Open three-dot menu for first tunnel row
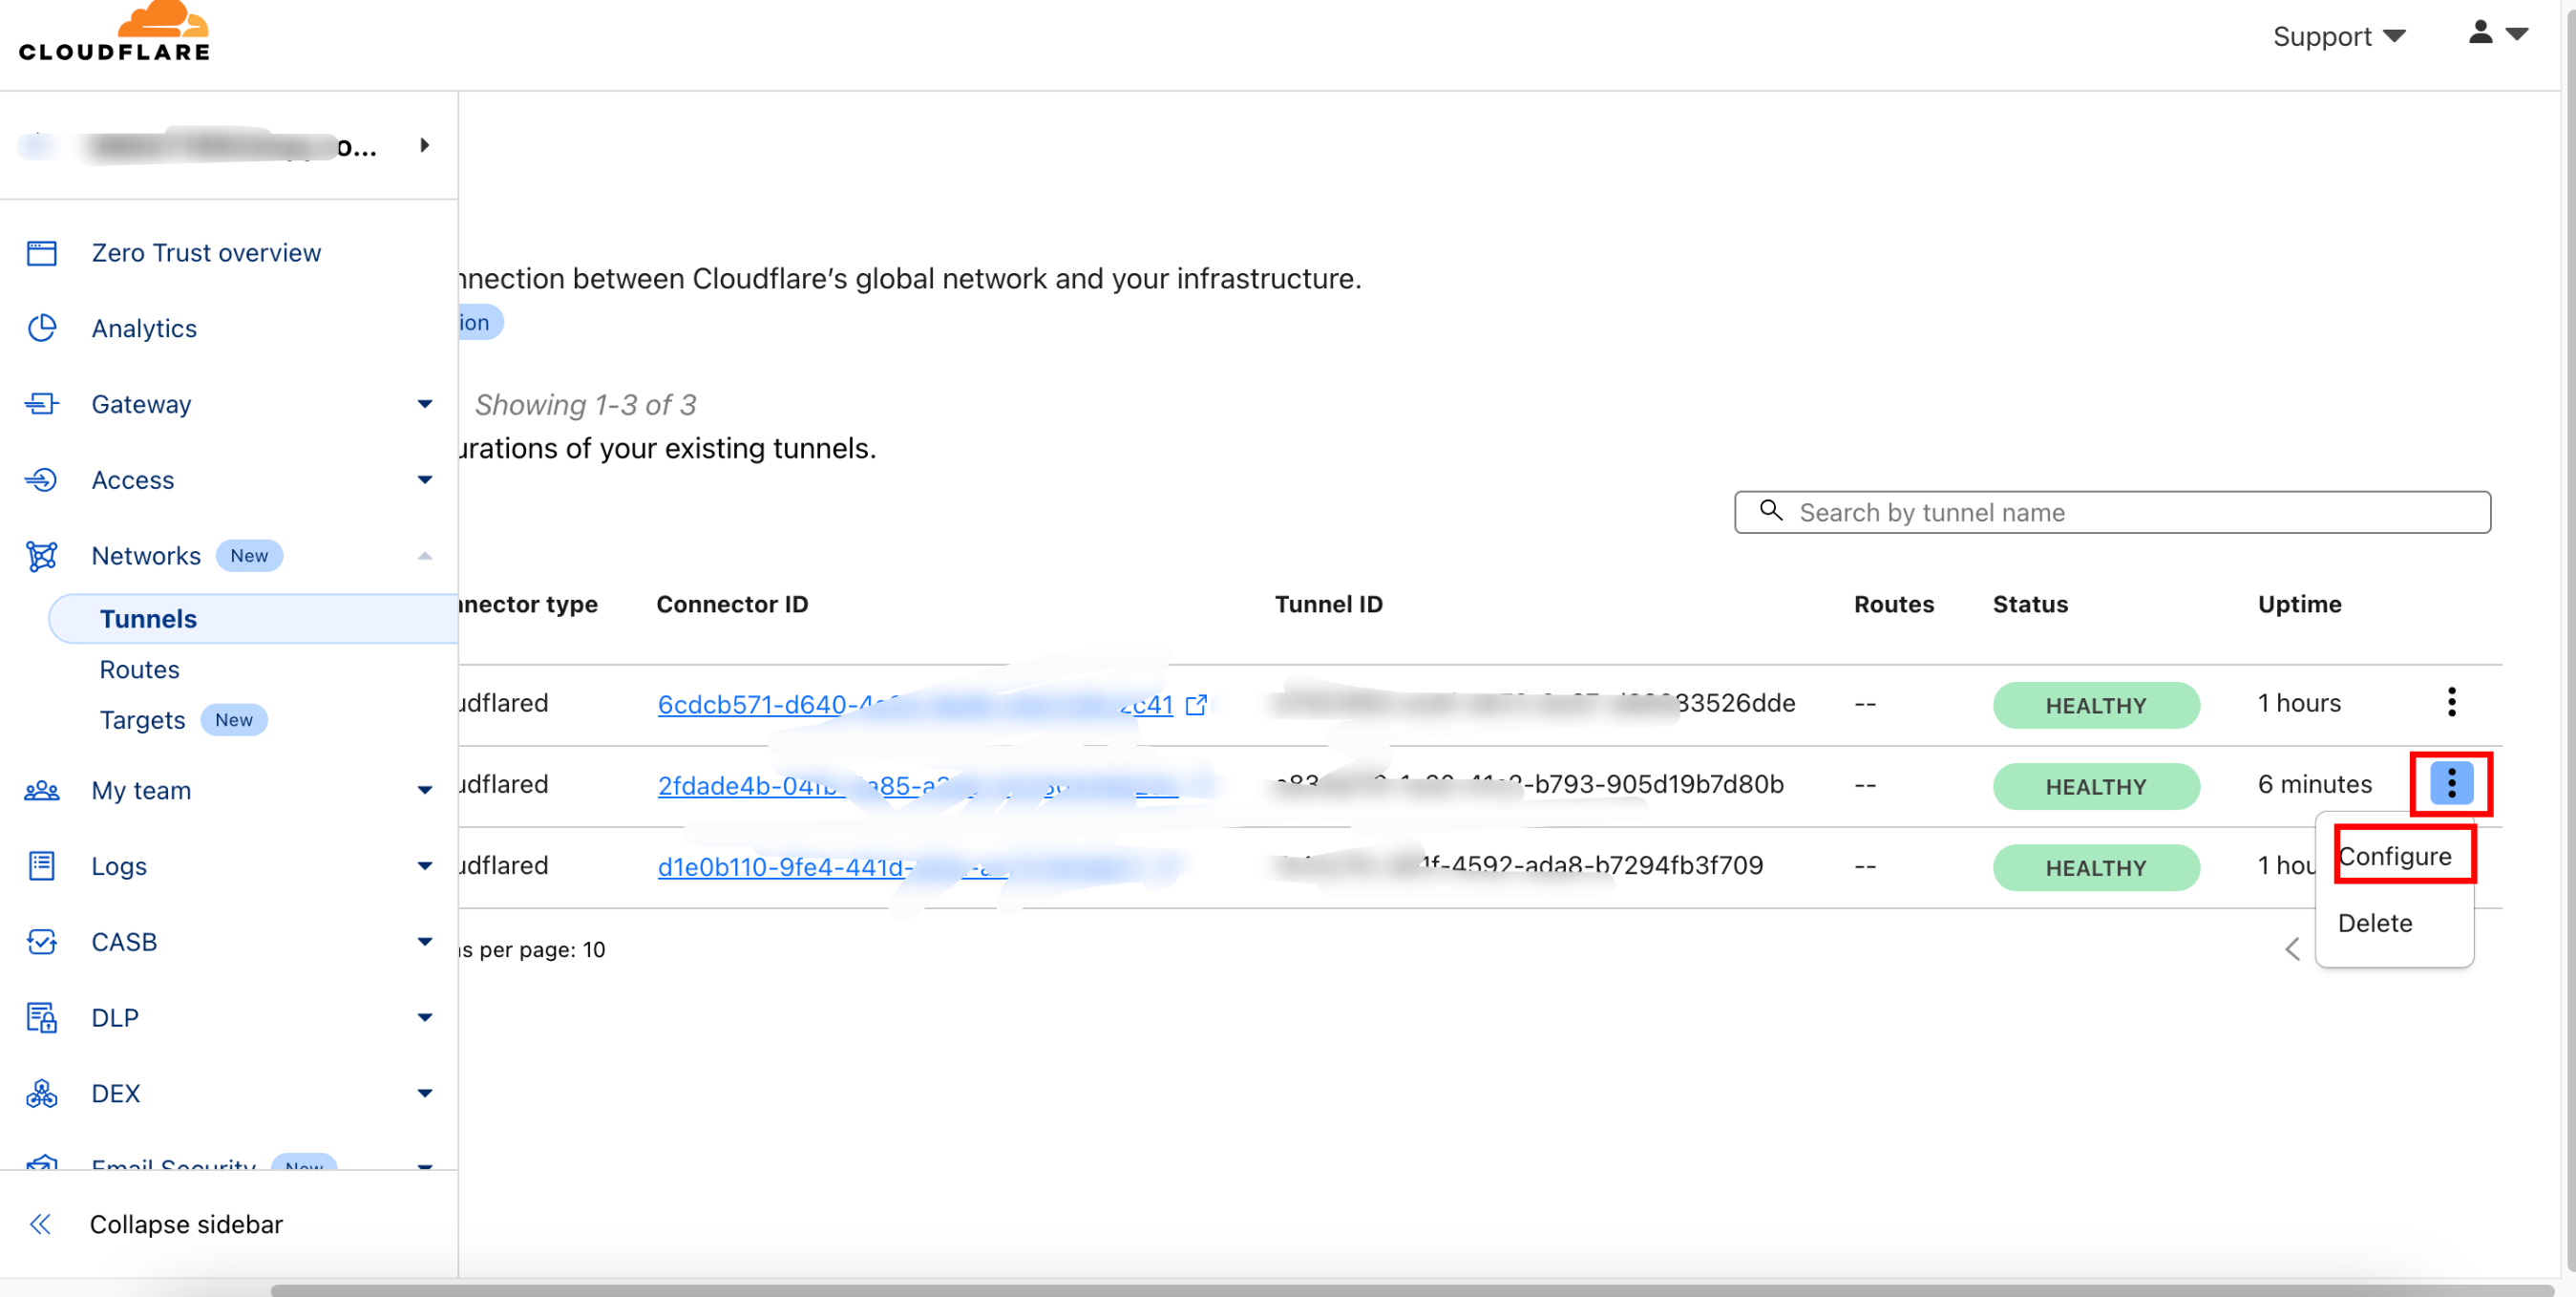Viewport: 2576px width, 1297px height. pyautogui.click(x=2451, y=702)
